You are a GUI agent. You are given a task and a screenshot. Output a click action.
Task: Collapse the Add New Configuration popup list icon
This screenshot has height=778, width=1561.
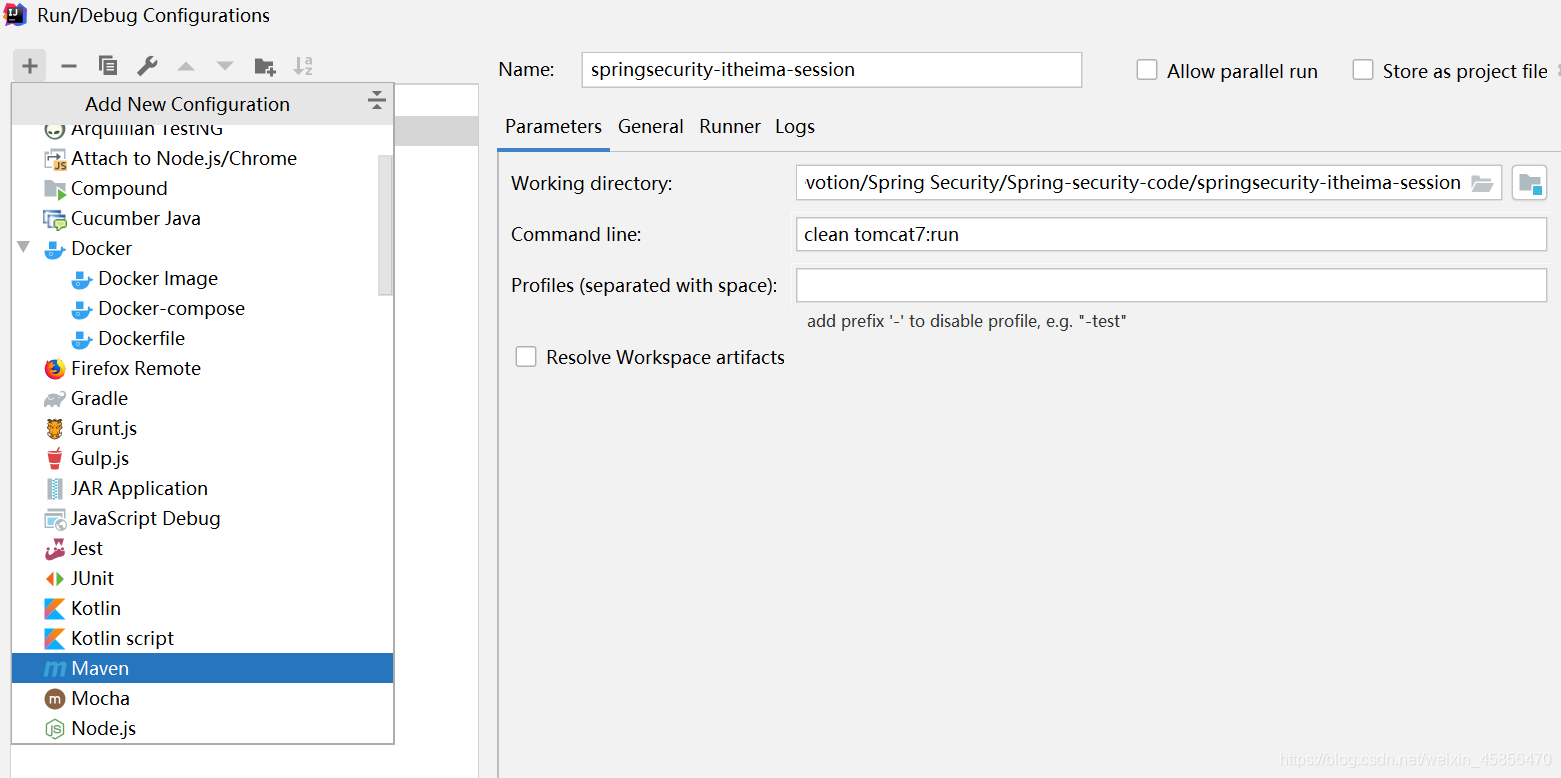tap(376, 100)
